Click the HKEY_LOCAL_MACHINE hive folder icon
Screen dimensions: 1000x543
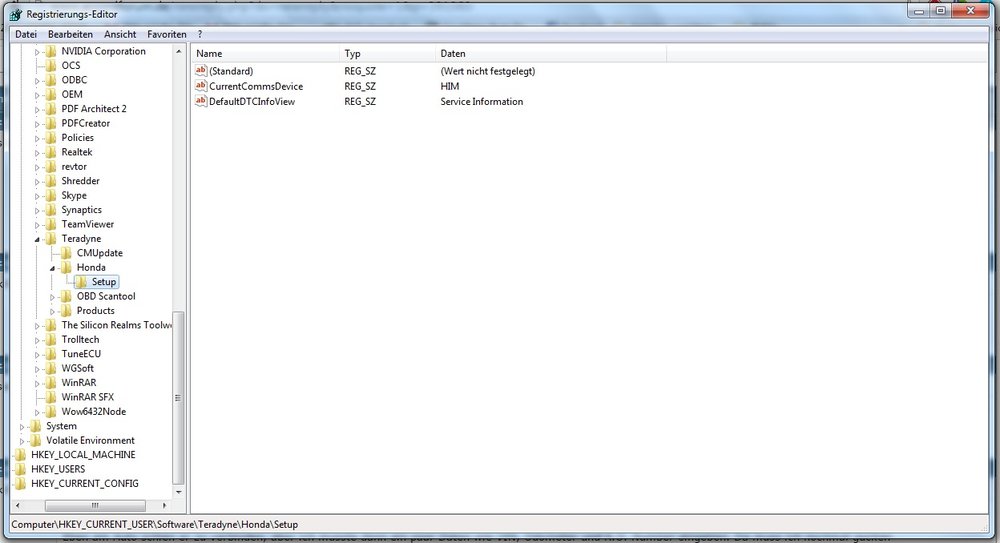pos(22,455)
